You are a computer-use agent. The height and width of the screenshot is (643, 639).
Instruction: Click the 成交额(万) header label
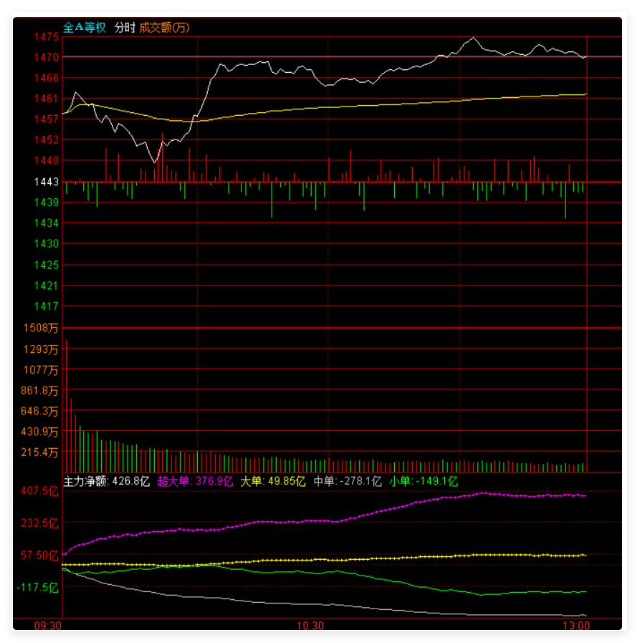[164, 27]
